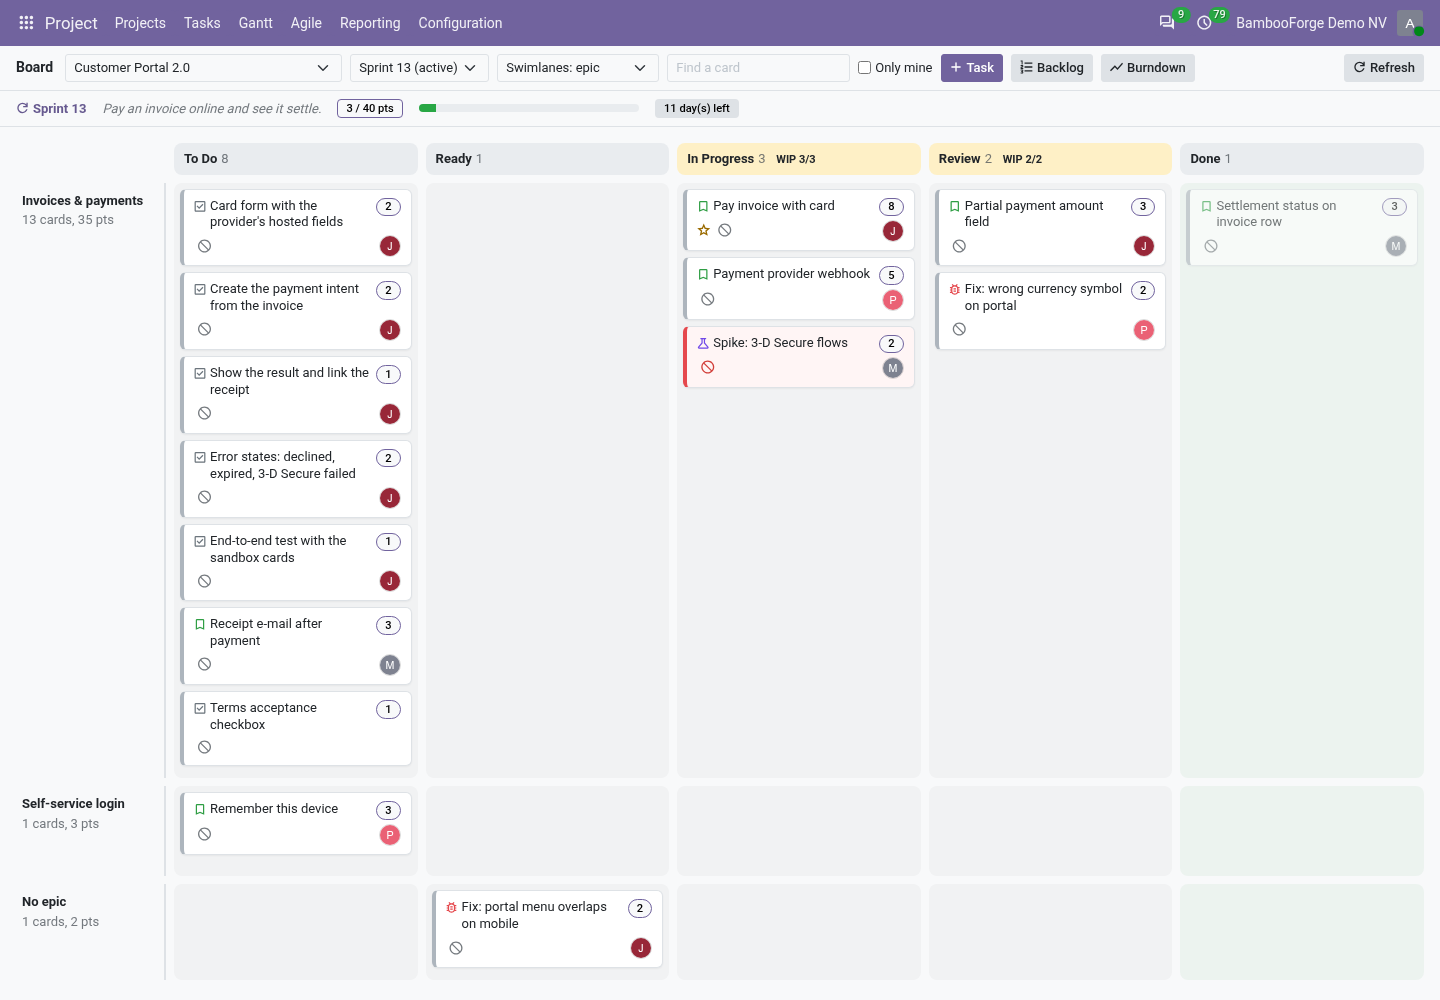Click the bookmark icon on Payment provider webhook

point(703,274)
